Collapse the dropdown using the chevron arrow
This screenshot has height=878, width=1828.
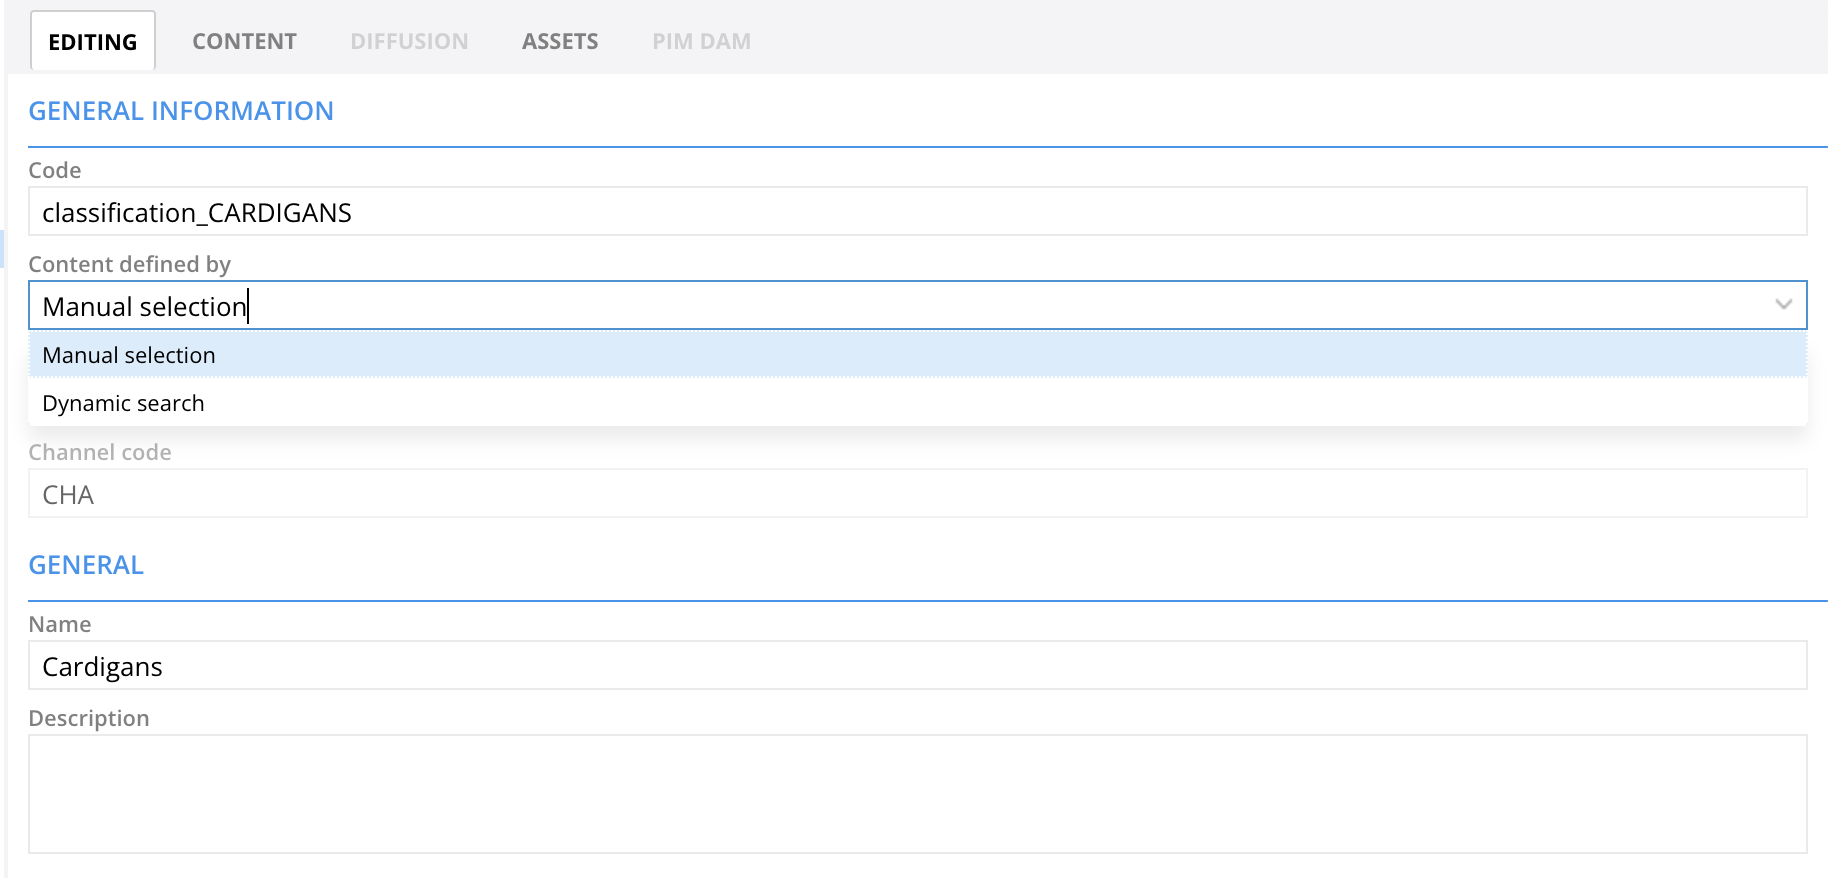(x=1783, y=305)
